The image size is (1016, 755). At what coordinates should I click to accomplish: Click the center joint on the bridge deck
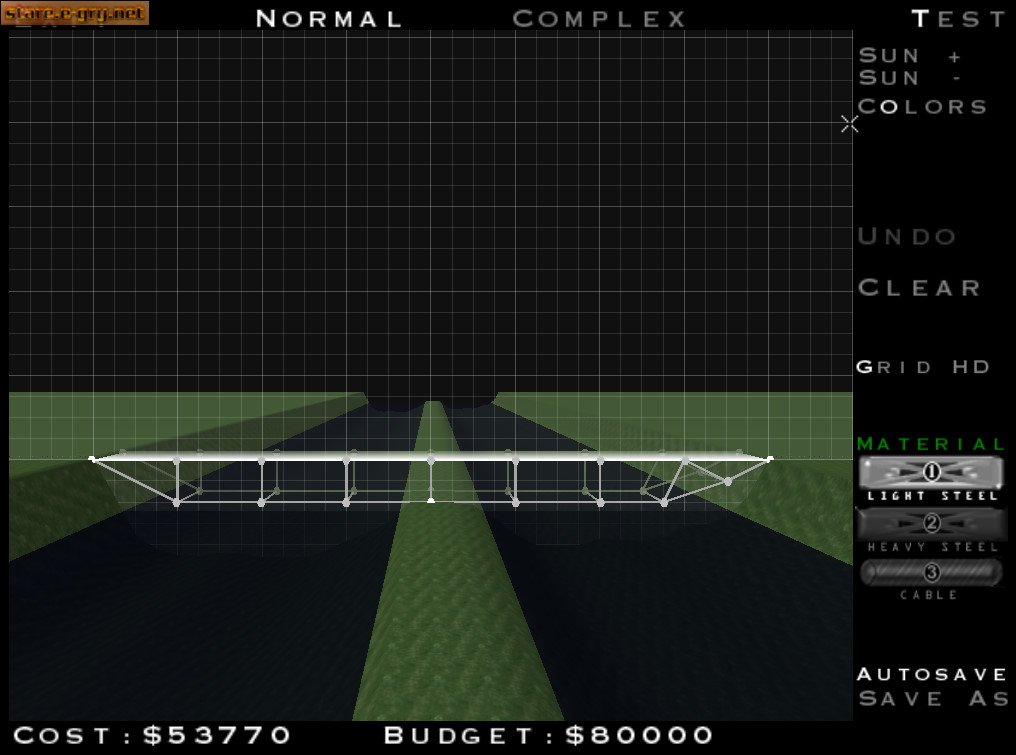431,459
